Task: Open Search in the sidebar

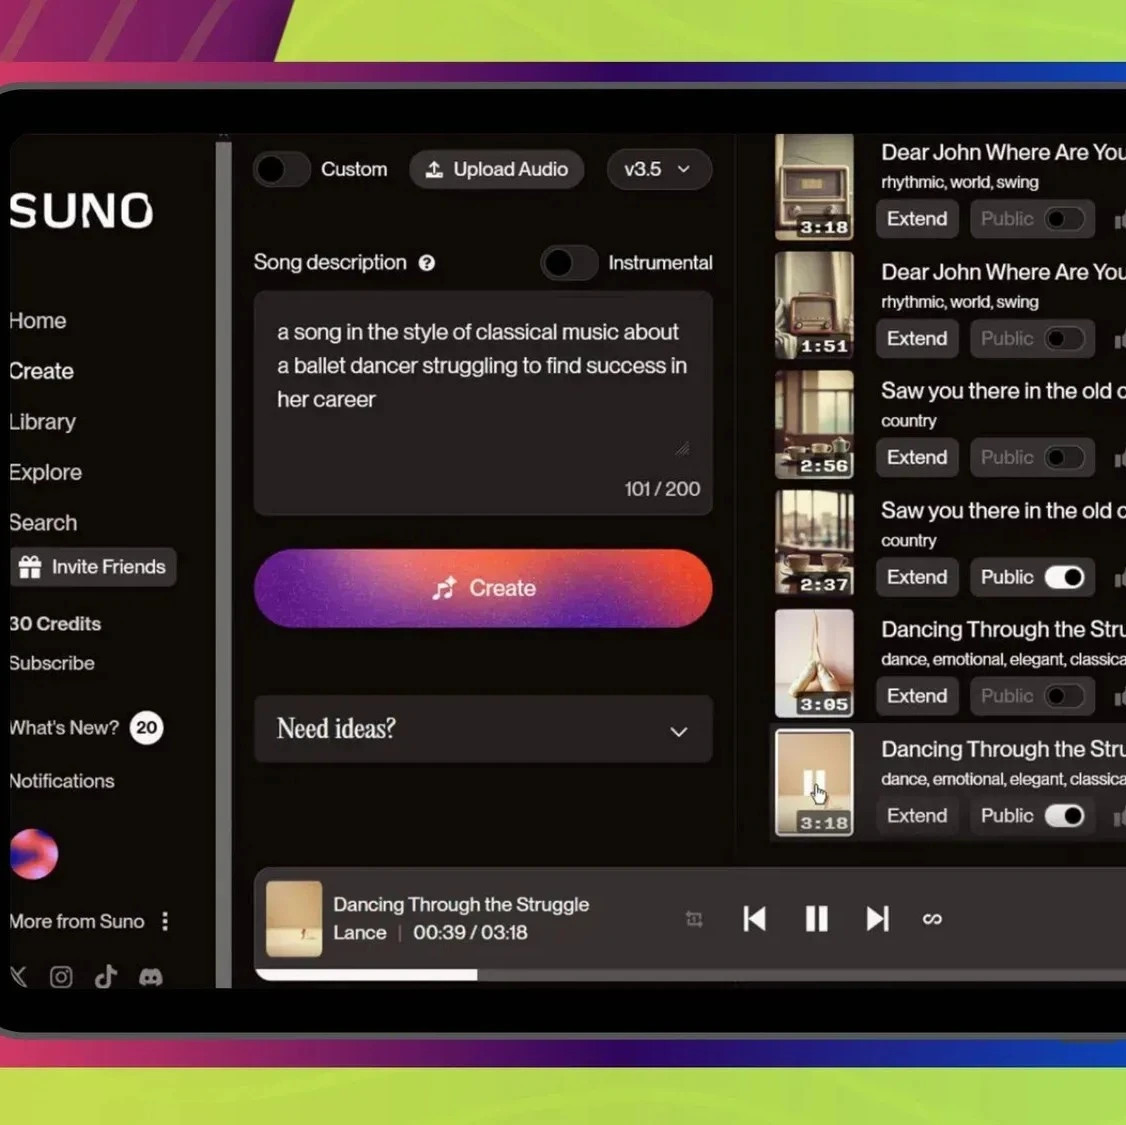Action: 43,523
